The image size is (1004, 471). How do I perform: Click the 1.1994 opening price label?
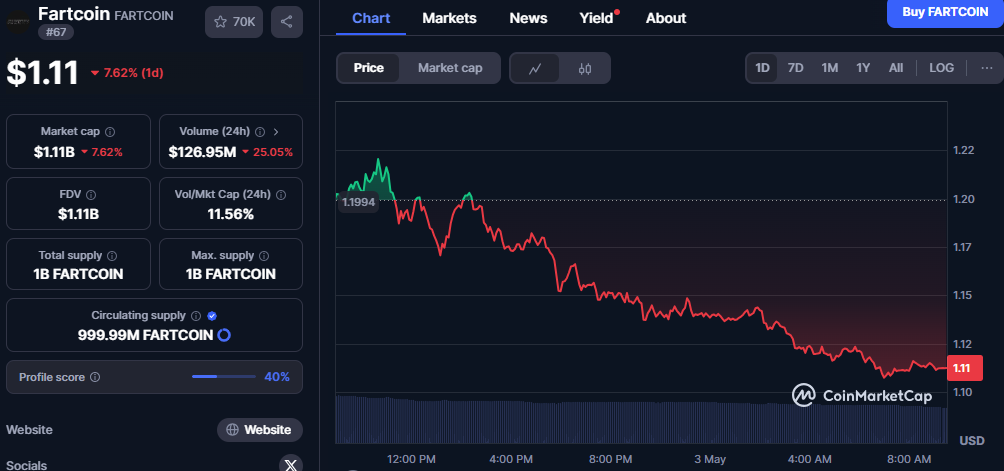pyautogui.click(x=359, y=203)
